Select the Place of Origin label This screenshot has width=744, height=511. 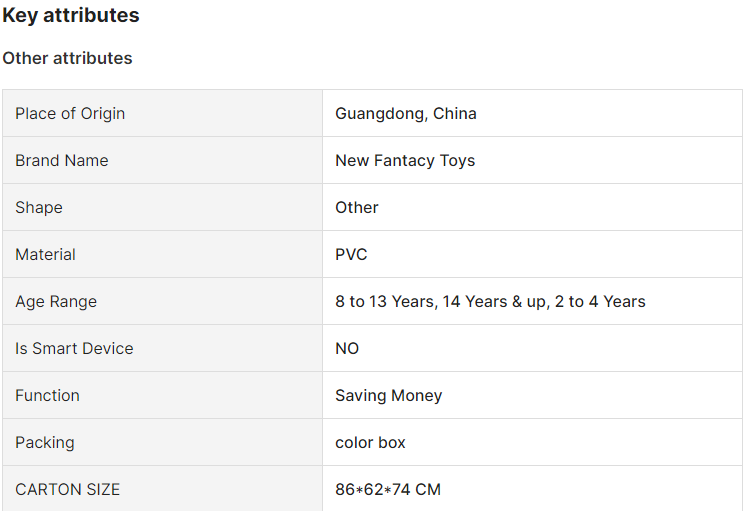(70, 114)
